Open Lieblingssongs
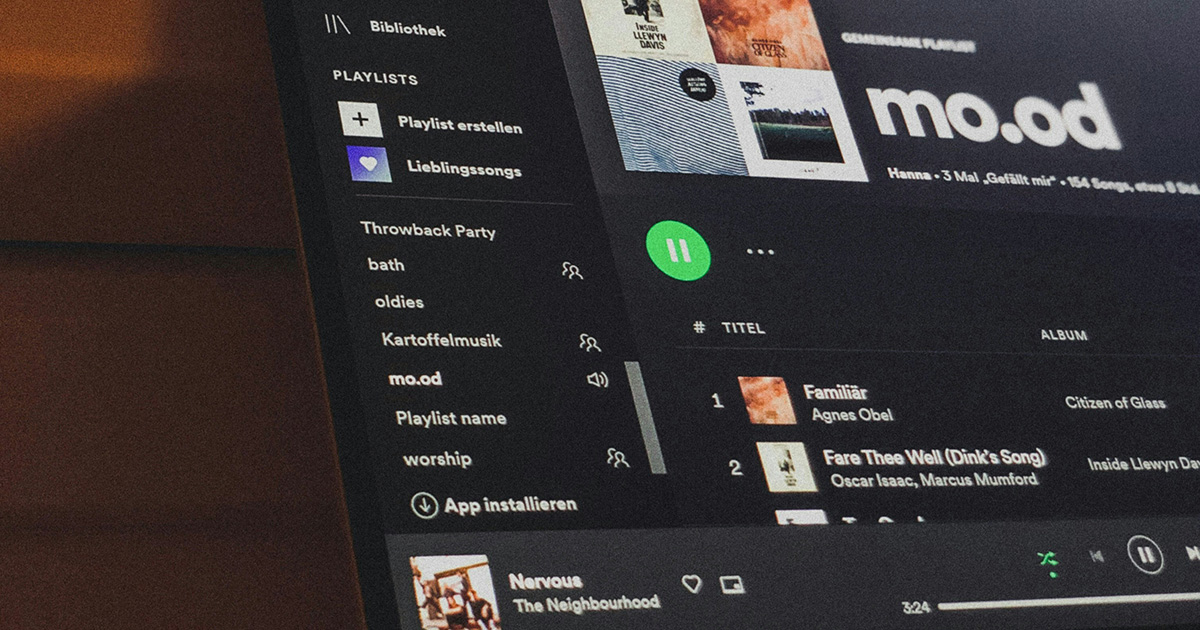The height and width of the screenshot is (630, 1200). 464,168
